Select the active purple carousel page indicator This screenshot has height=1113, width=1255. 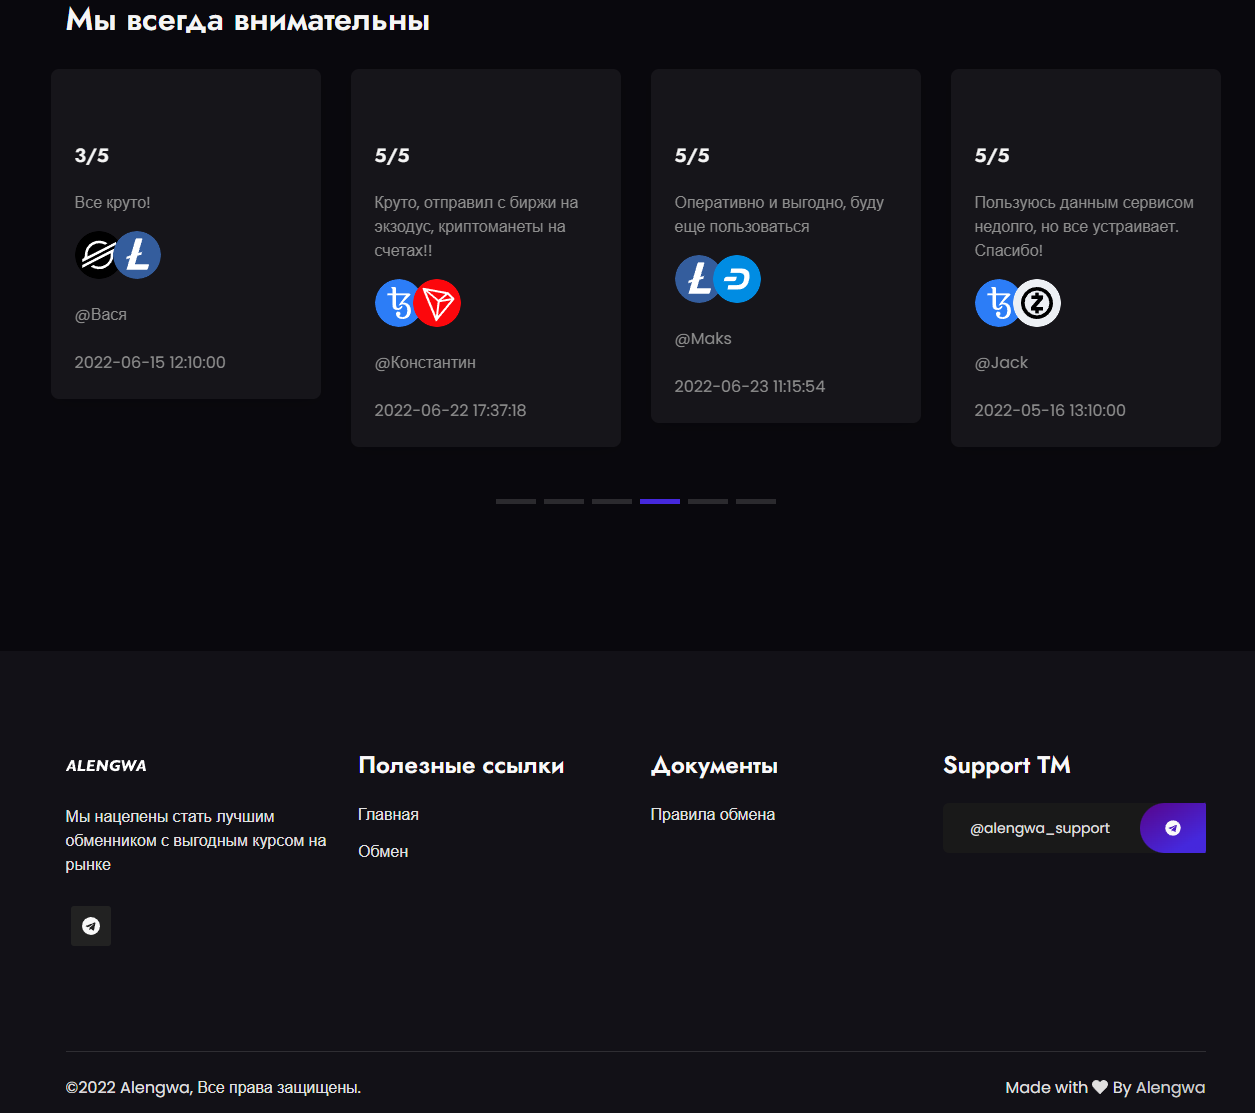pyautogui.click(x=660, y=501)
